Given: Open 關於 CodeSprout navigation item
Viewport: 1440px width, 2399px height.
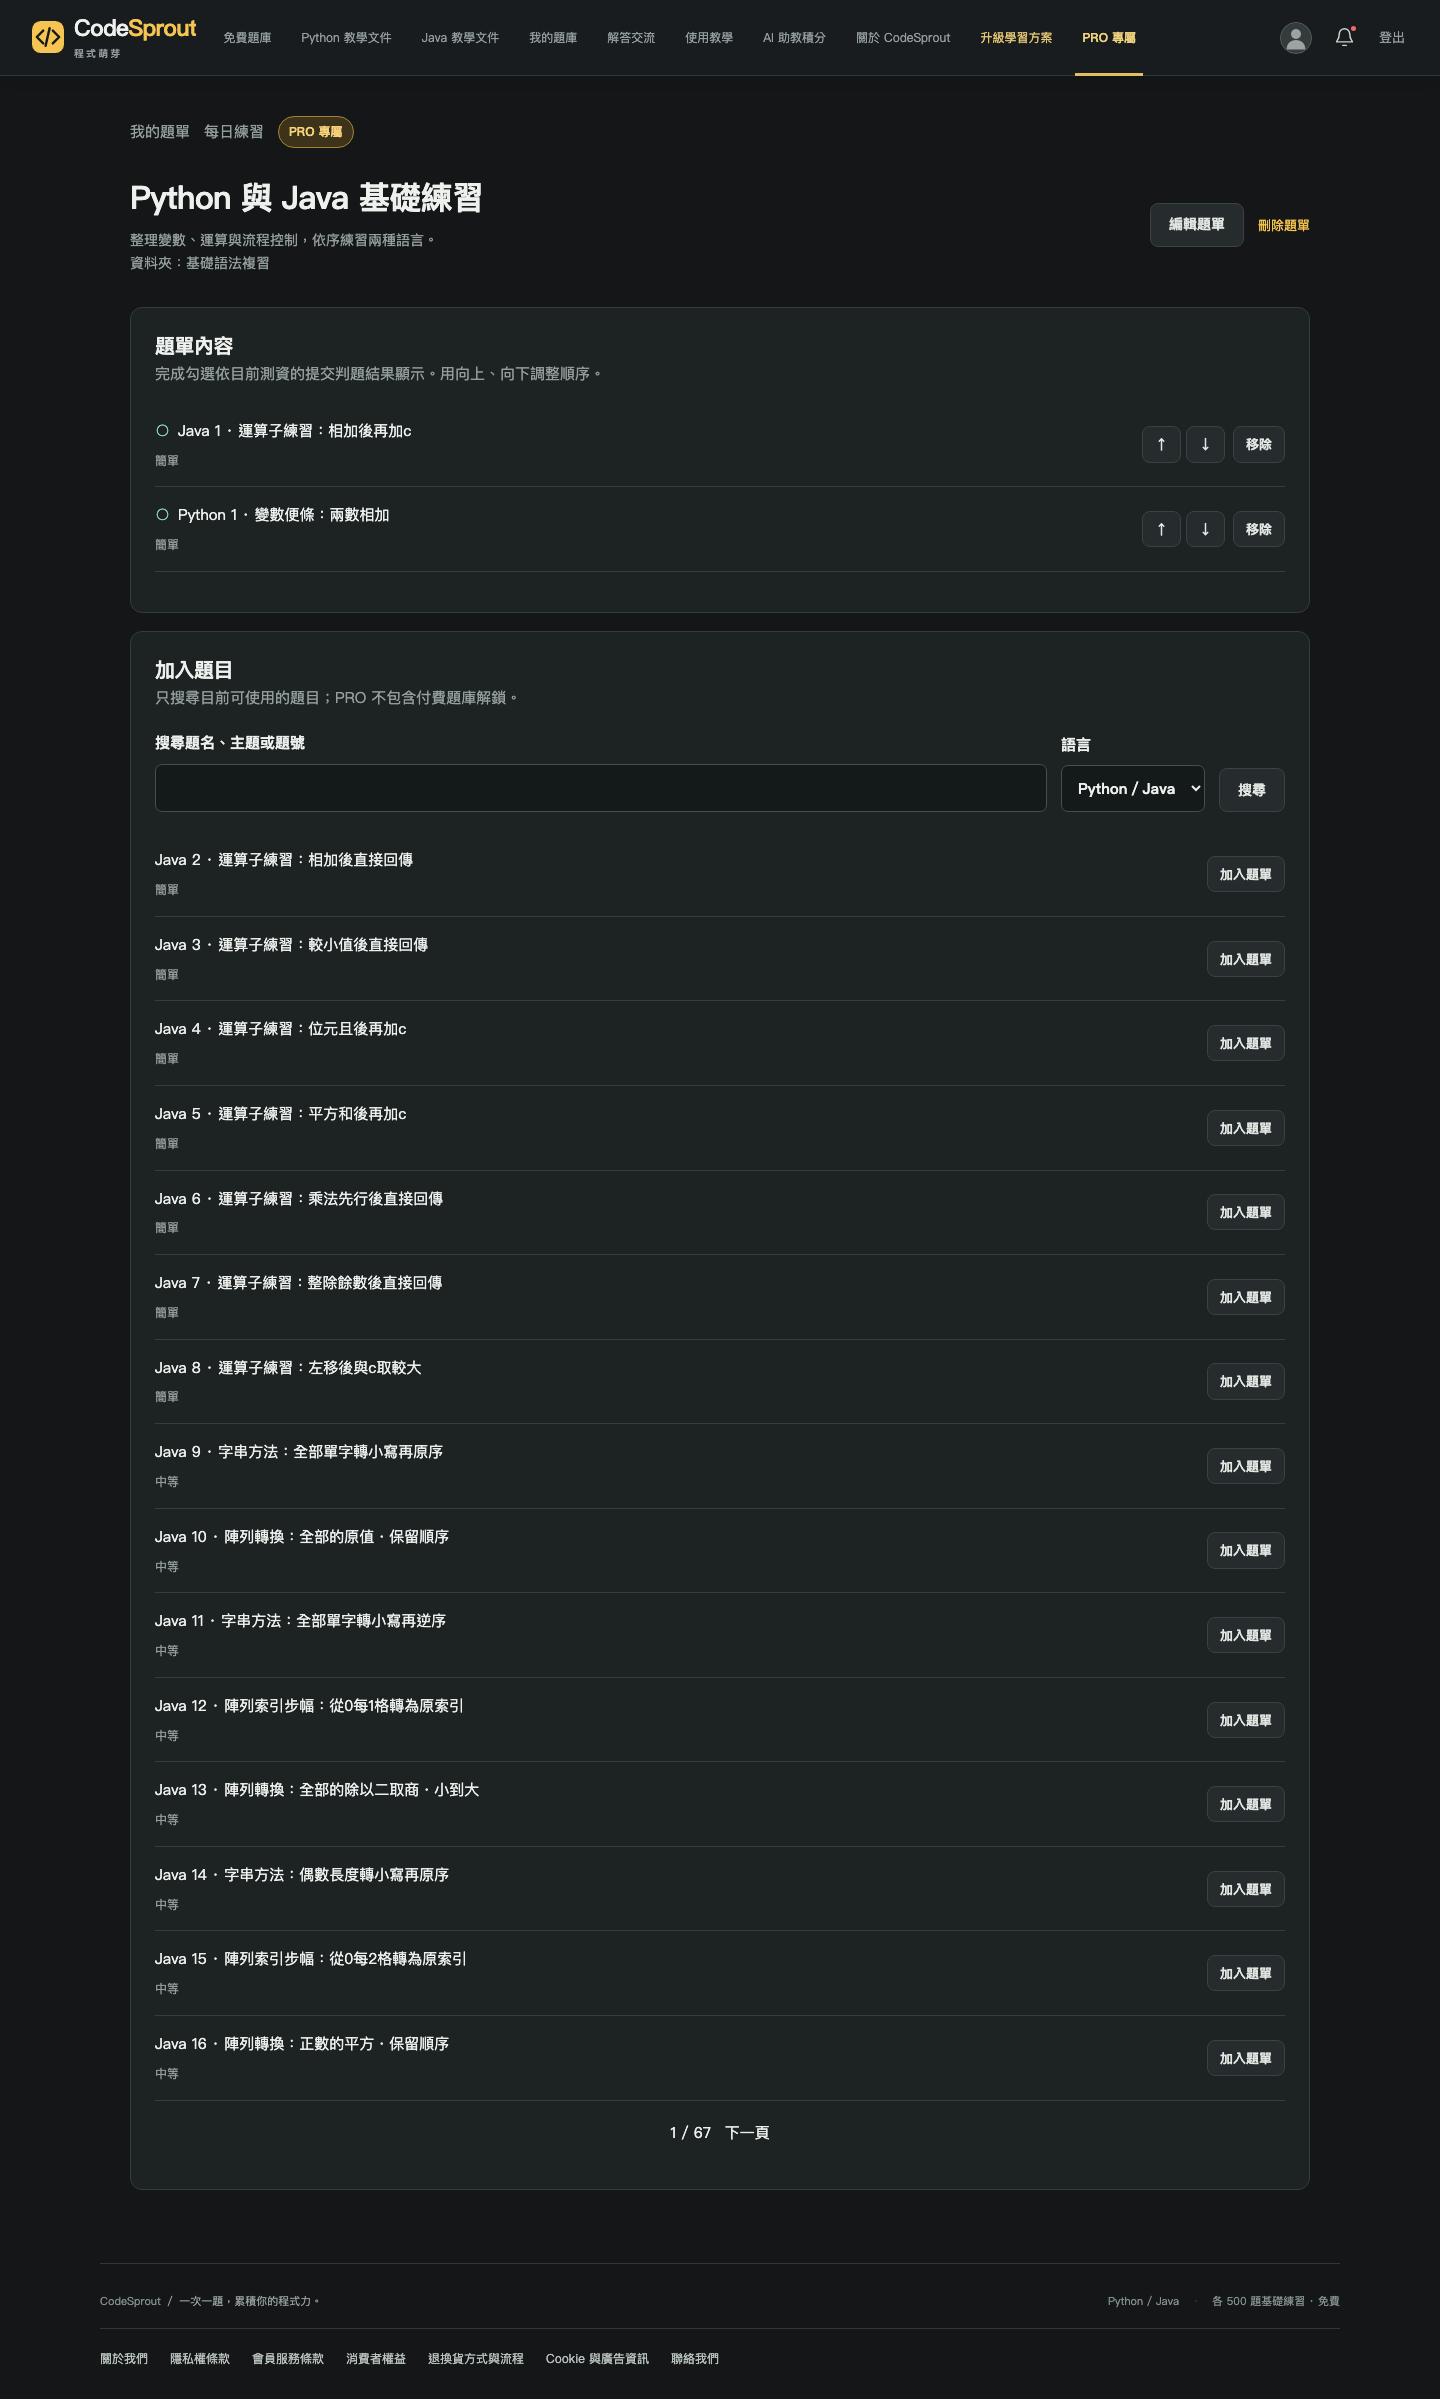Looking at the screenshot, I should point(903,38).
